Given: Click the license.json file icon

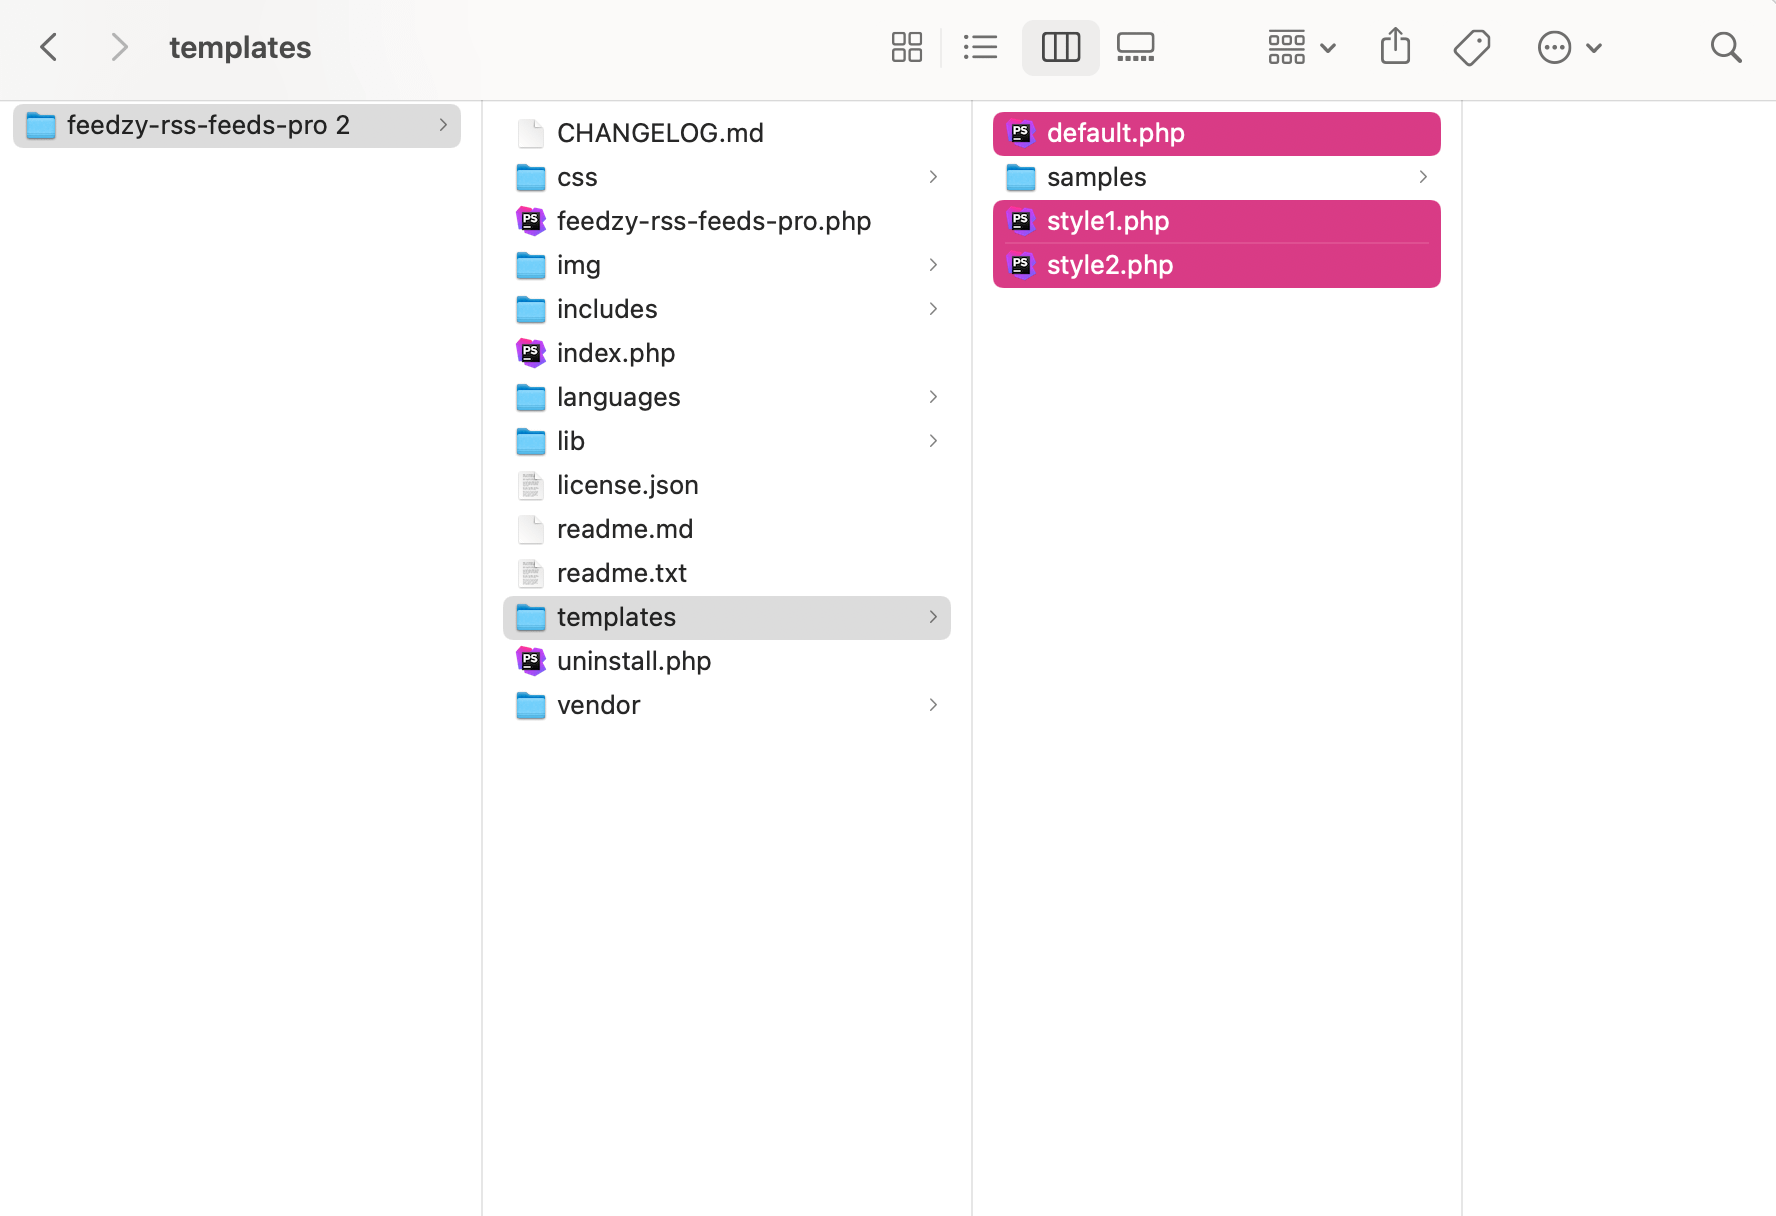Looking at the screenshot, I should pyautogui.click(x=531, y=485).
